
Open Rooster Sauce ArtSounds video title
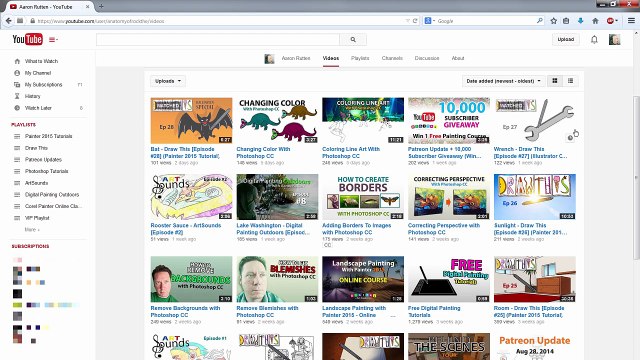click(x=186, y=229)
